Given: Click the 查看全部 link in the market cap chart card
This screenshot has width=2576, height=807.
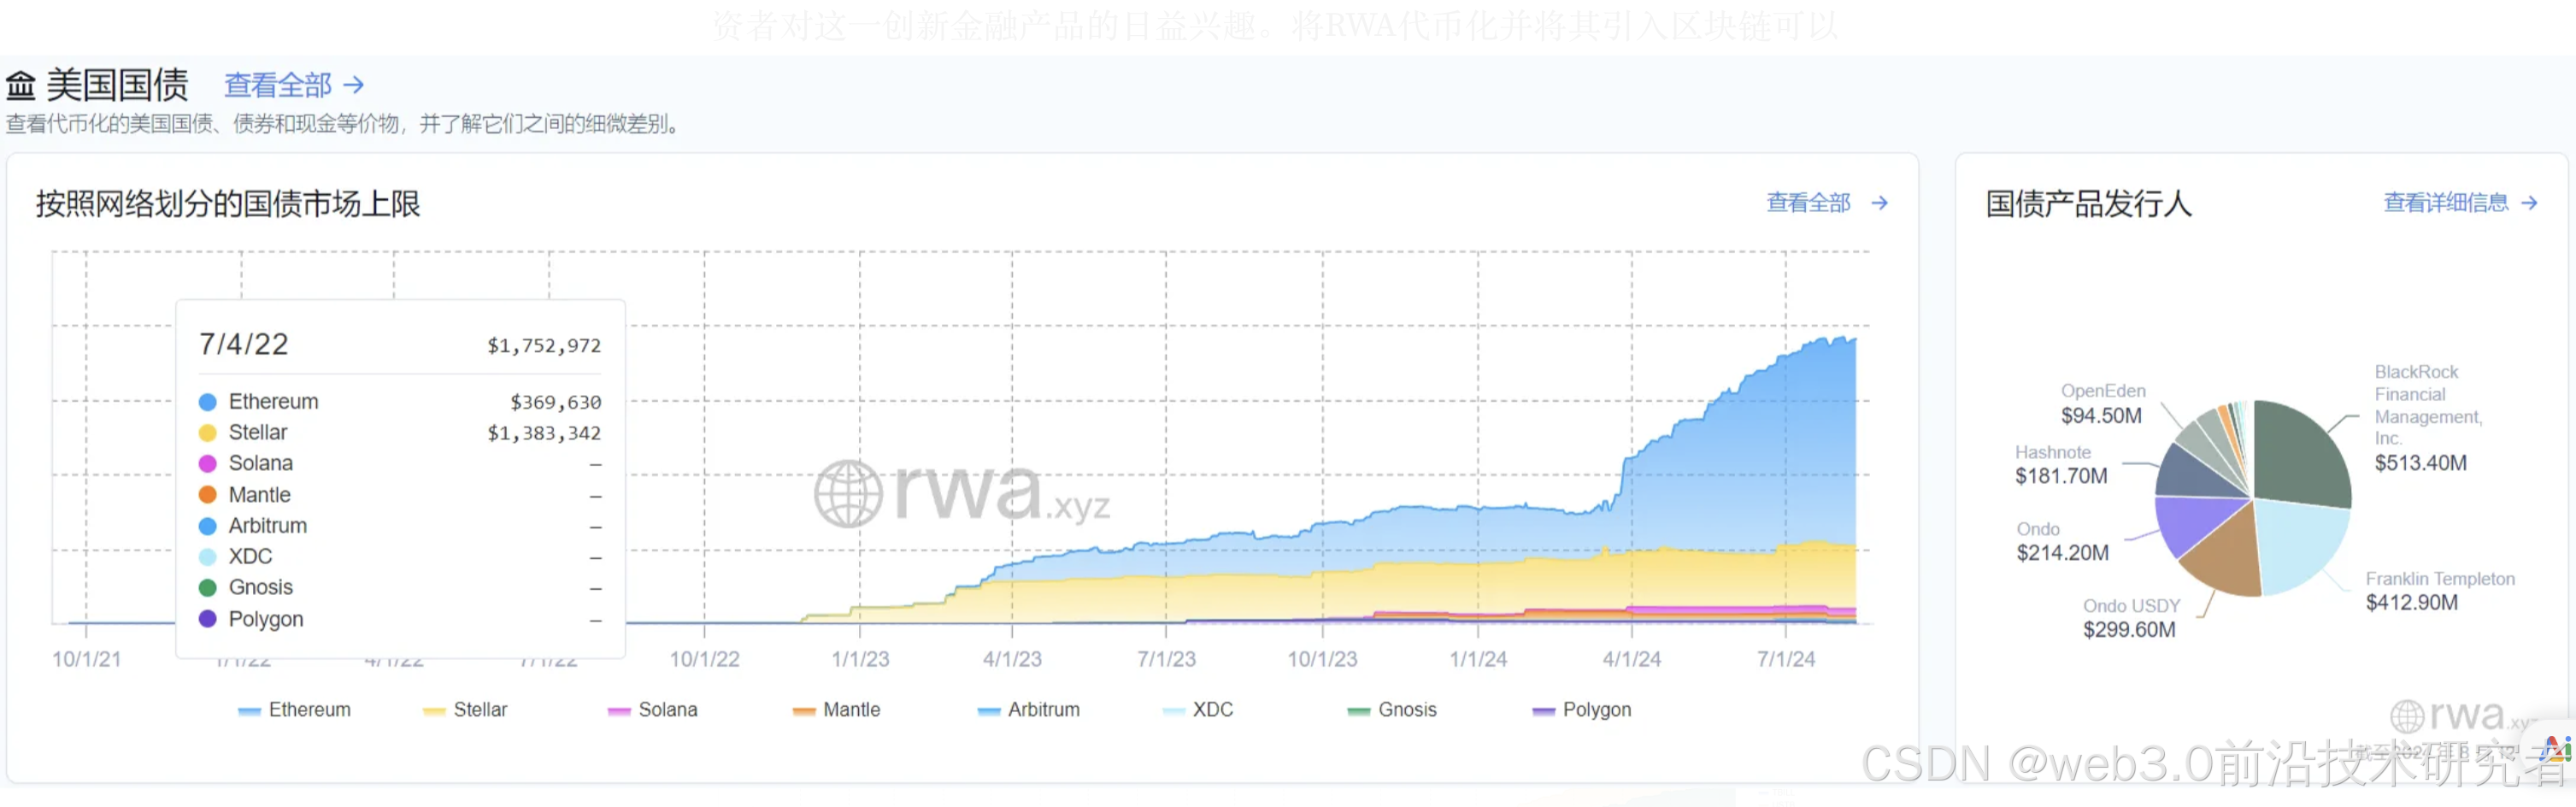Looking at the screenshot, I should 1826,203.
